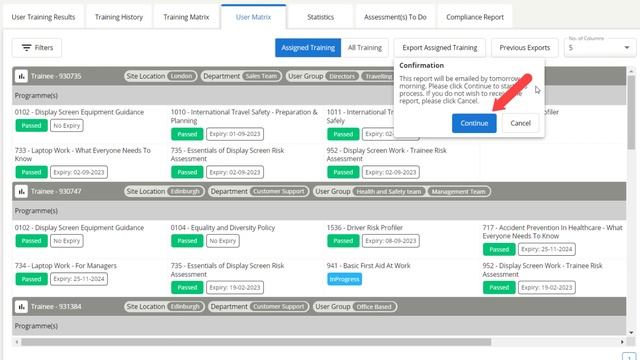Screen dimensions: 640x360
Task: Switch to User Training Results tab
Action: tap(43, 17)
